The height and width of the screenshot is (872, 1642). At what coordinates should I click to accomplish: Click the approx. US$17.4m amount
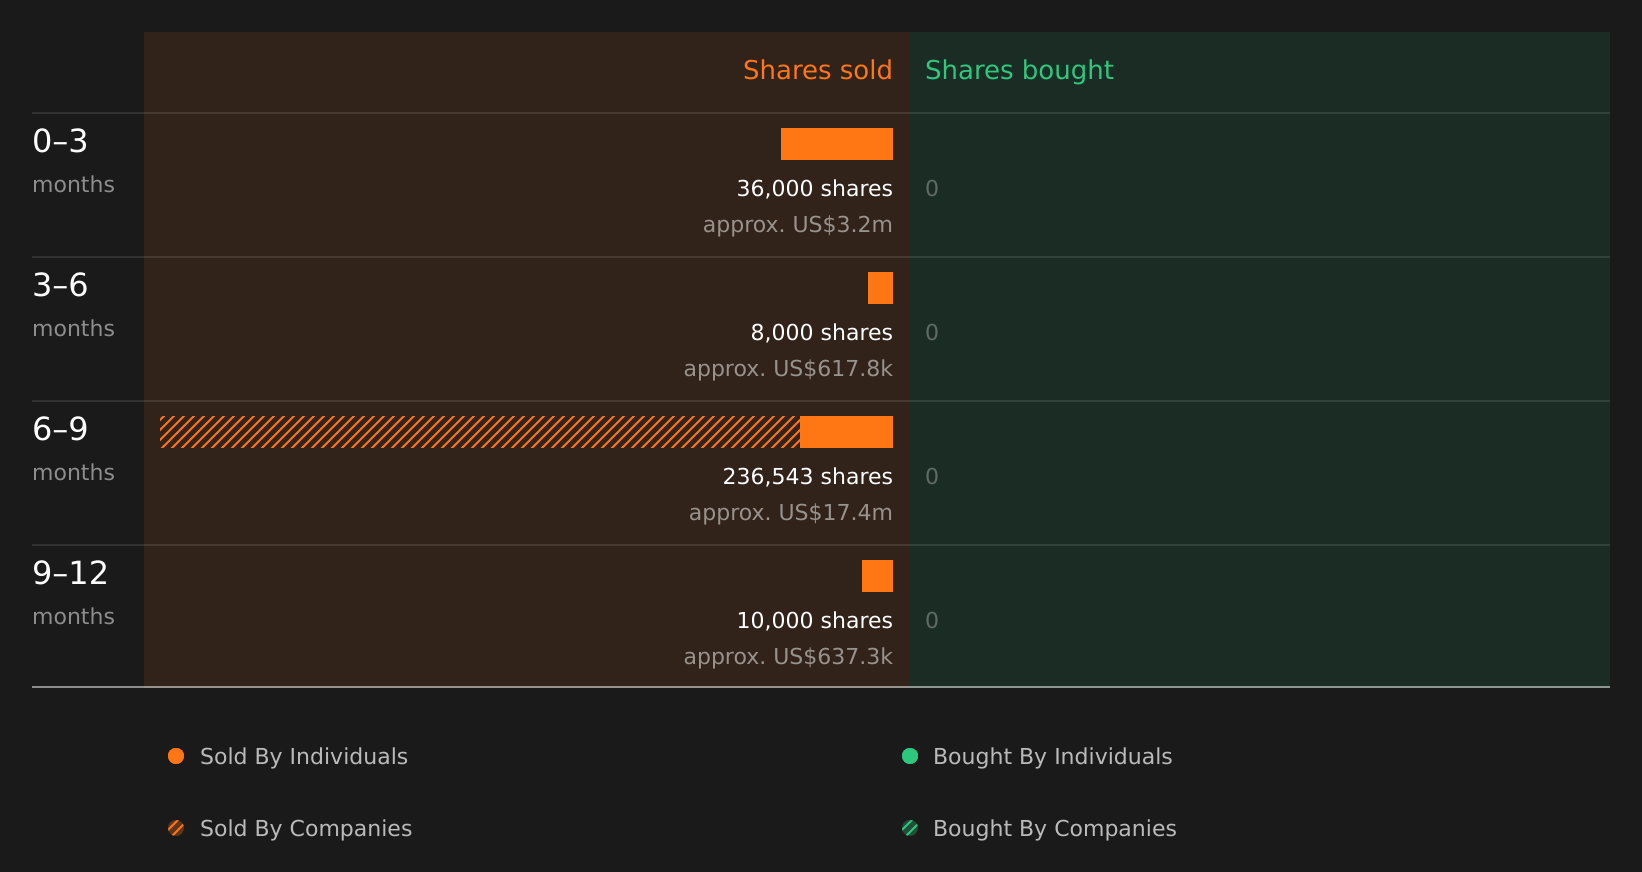tap(790, 513)
